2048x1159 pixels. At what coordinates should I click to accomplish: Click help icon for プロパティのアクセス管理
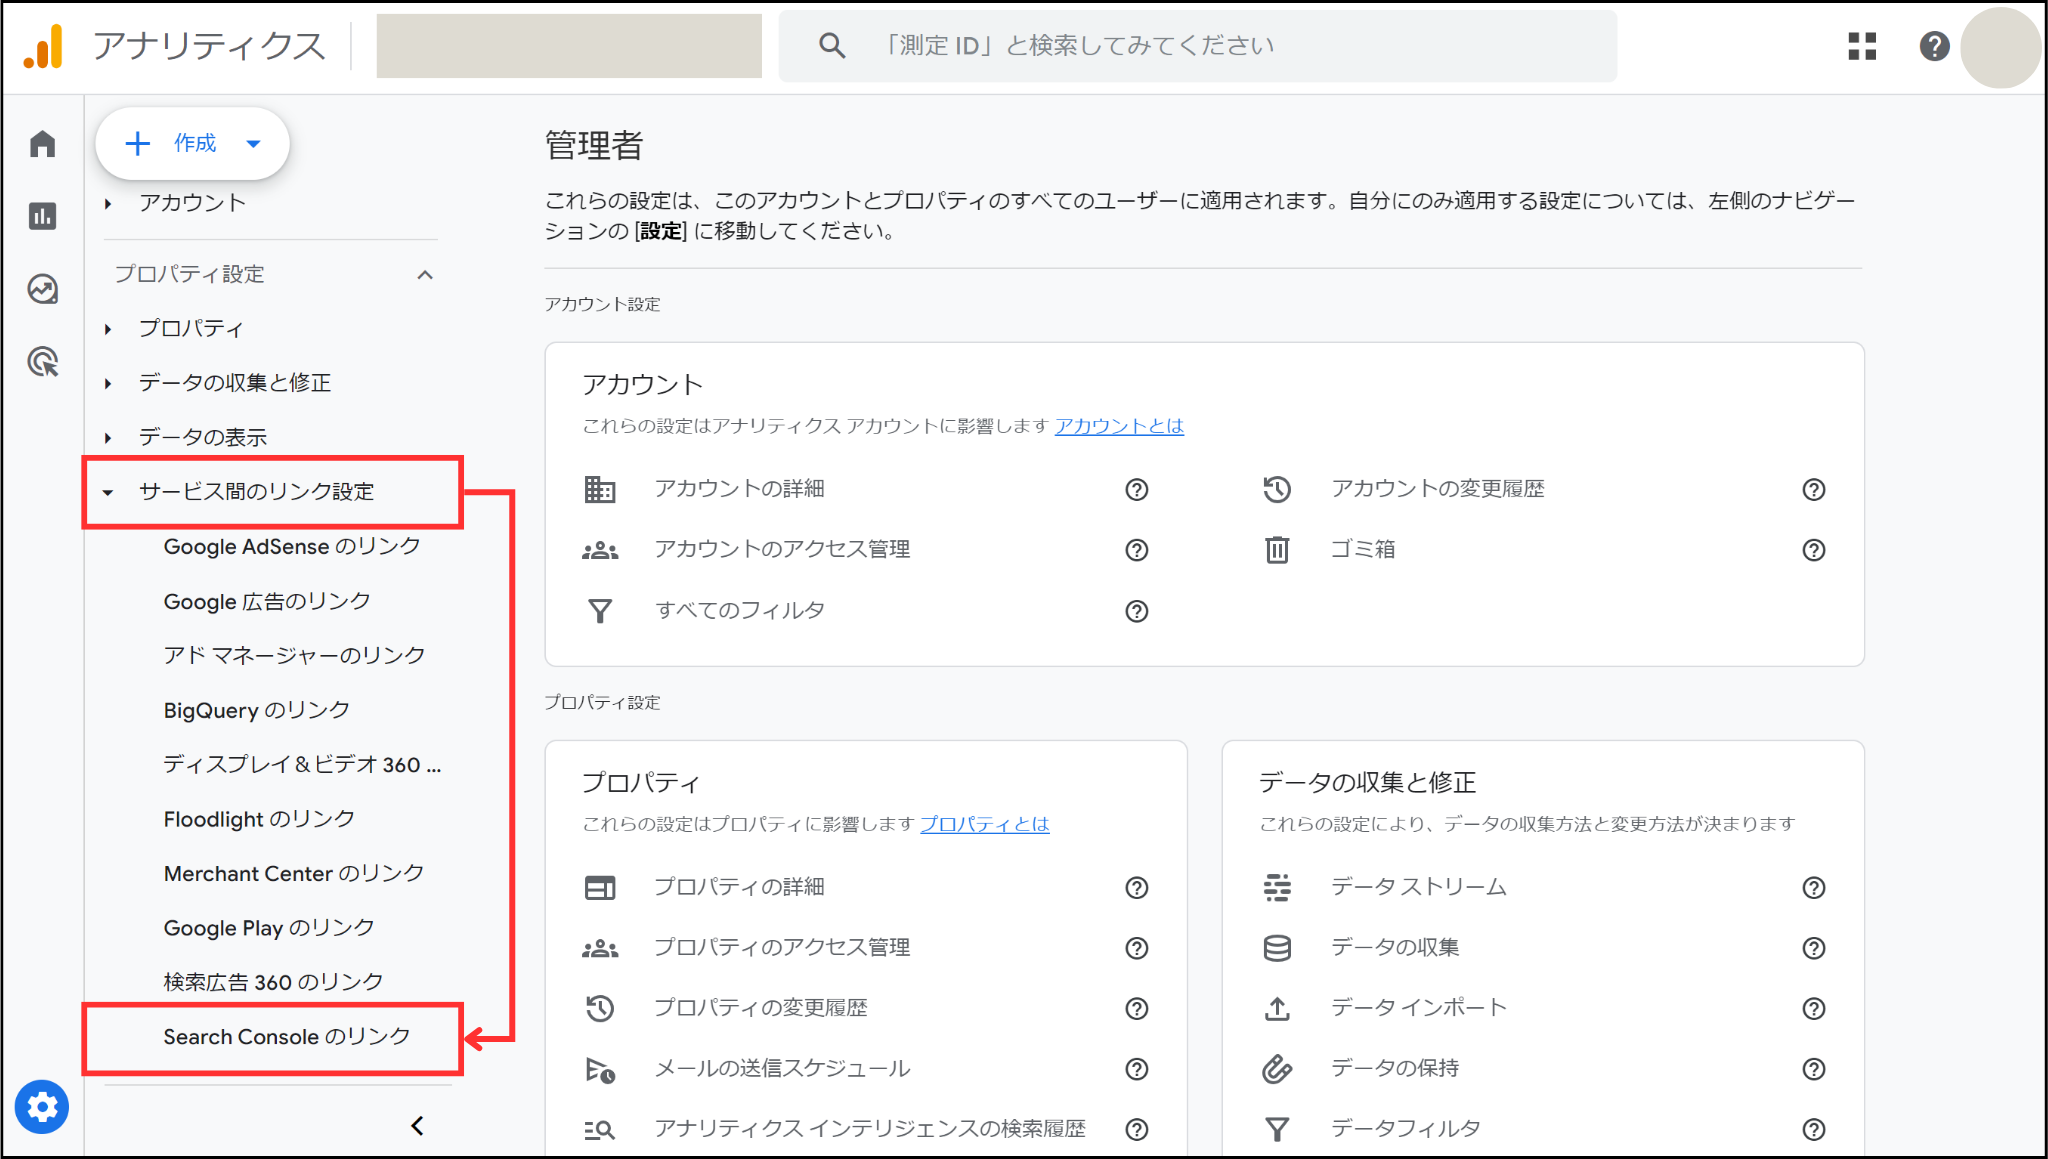(1137, 948)
